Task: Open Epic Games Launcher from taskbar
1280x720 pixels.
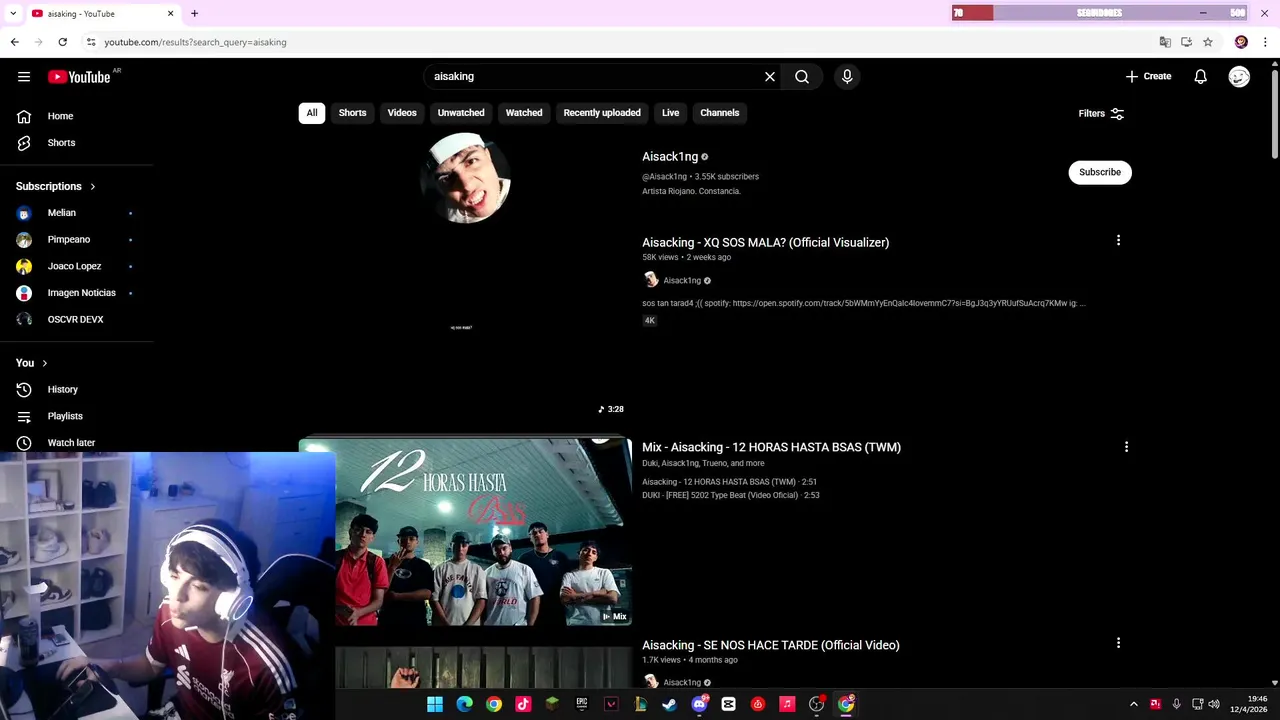Action: 581,704
